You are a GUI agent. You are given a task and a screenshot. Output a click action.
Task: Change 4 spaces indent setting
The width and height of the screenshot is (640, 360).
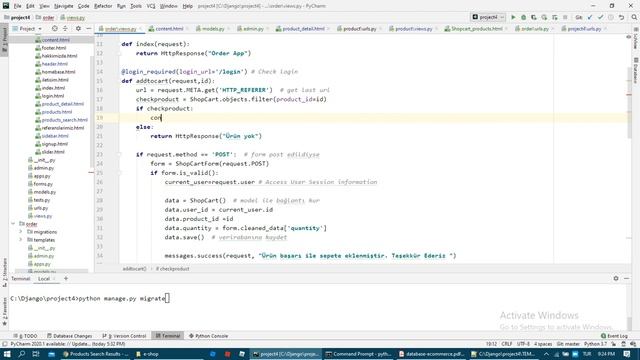coord(543,344)
